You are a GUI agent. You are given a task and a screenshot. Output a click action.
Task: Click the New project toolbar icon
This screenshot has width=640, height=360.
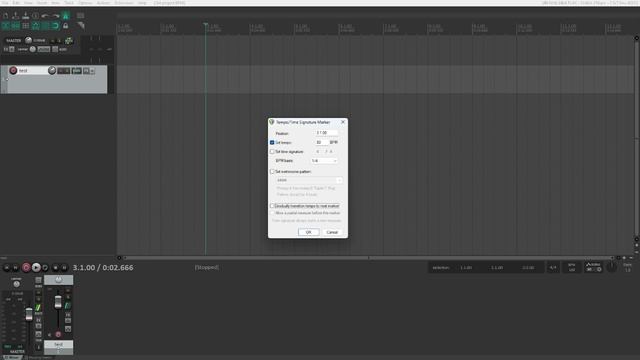click(6, 16)
